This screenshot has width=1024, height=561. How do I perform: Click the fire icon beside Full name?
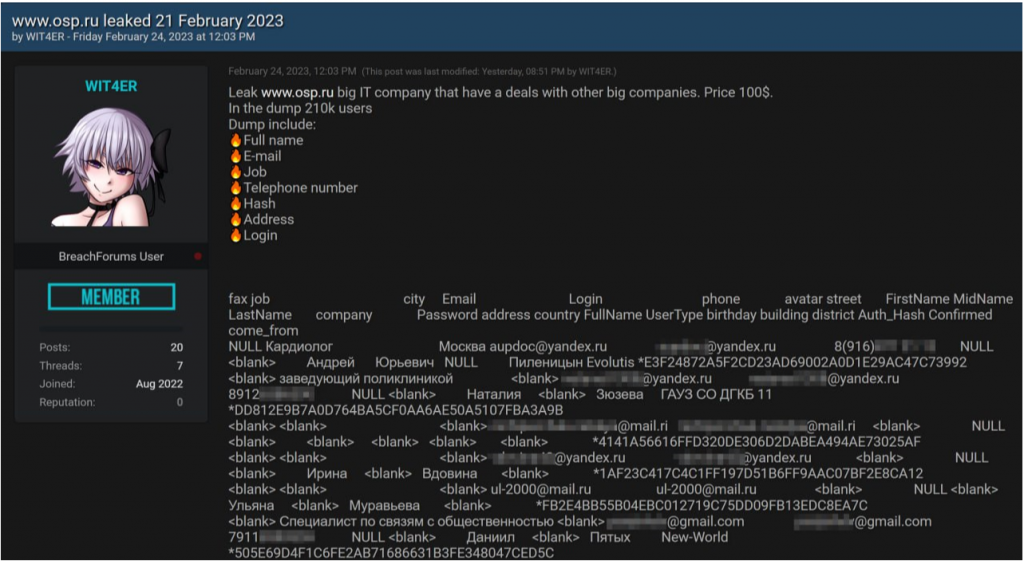click(235, 140)
